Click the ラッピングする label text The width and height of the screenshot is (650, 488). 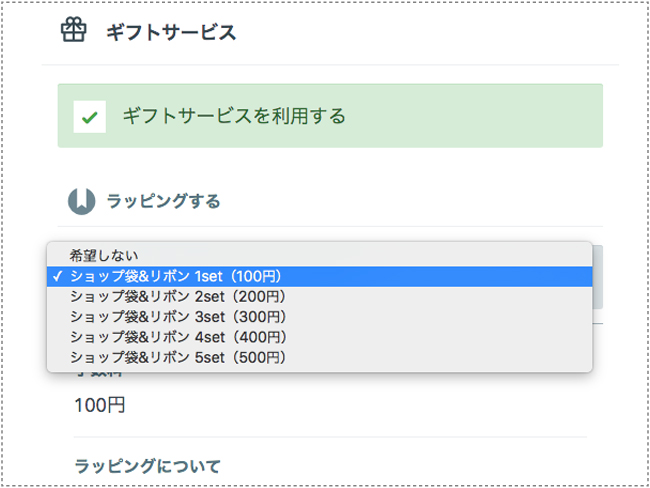(163, 201)
